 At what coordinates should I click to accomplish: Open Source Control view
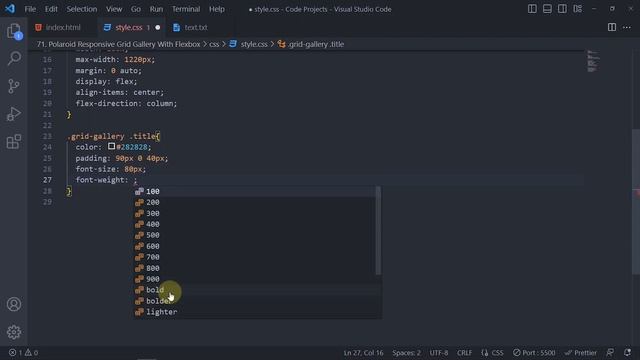pos(14,86)
